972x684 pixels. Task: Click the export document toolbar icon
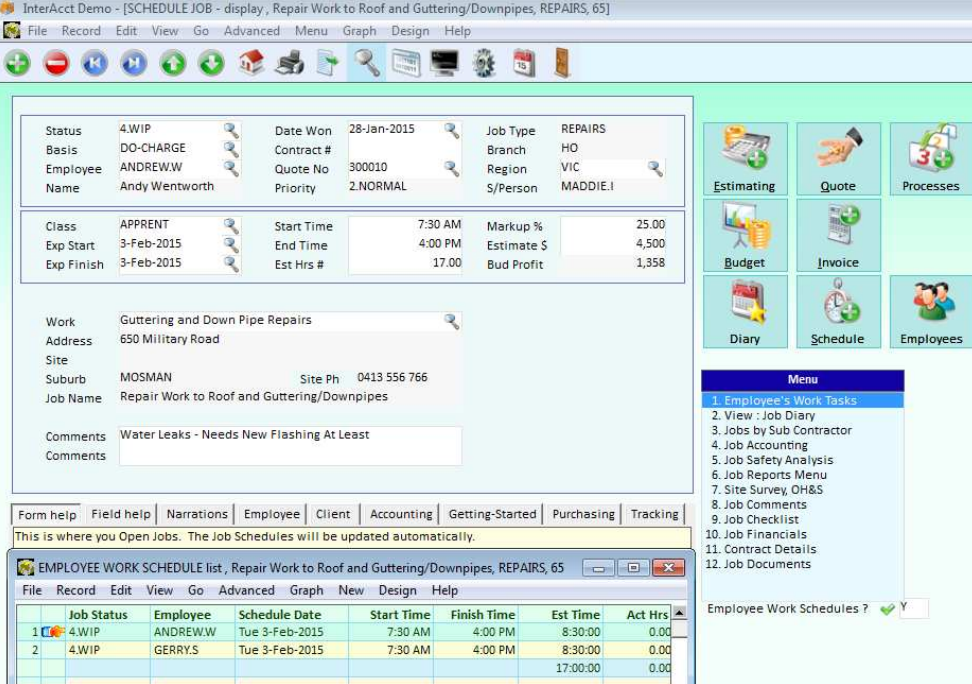coord(328,63)
